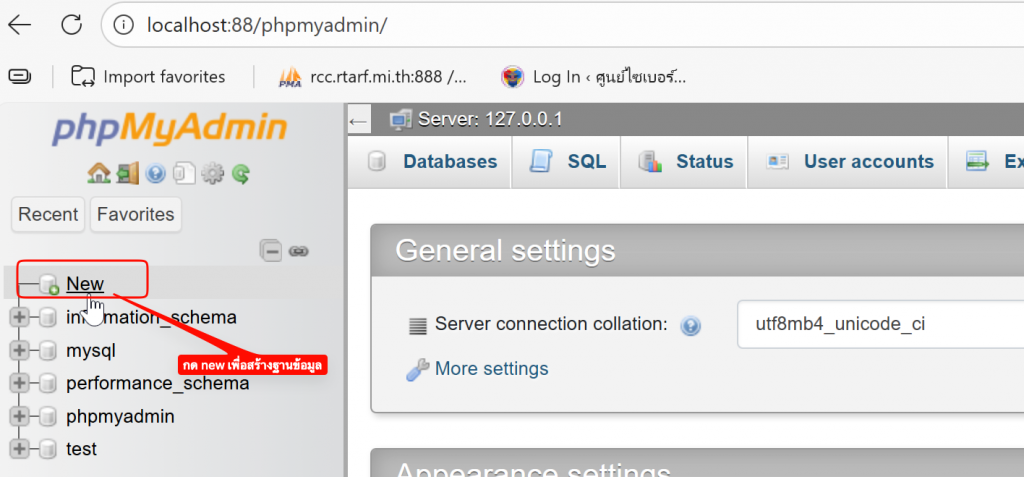Toggle the link with main panel icon

point(298,251)
